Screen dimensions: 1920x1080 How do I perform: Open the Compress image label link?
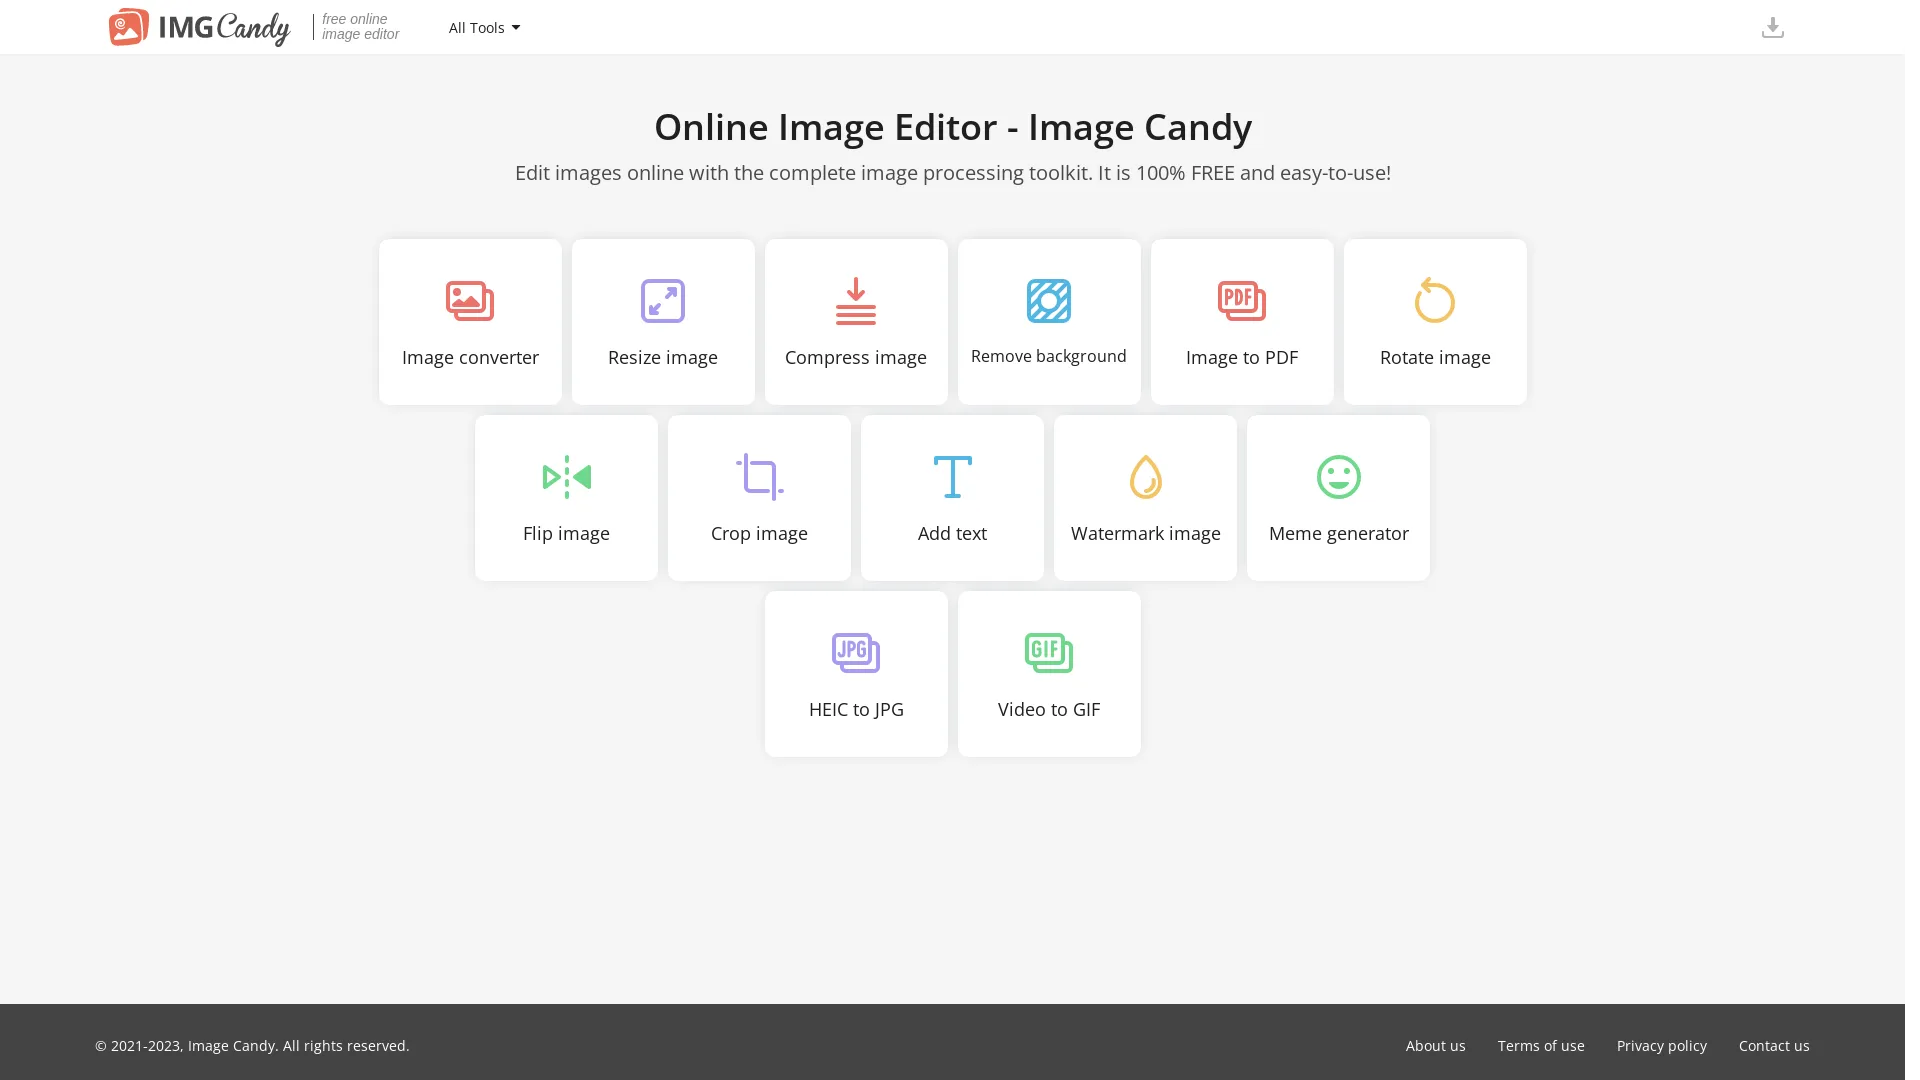click(856, 358)
